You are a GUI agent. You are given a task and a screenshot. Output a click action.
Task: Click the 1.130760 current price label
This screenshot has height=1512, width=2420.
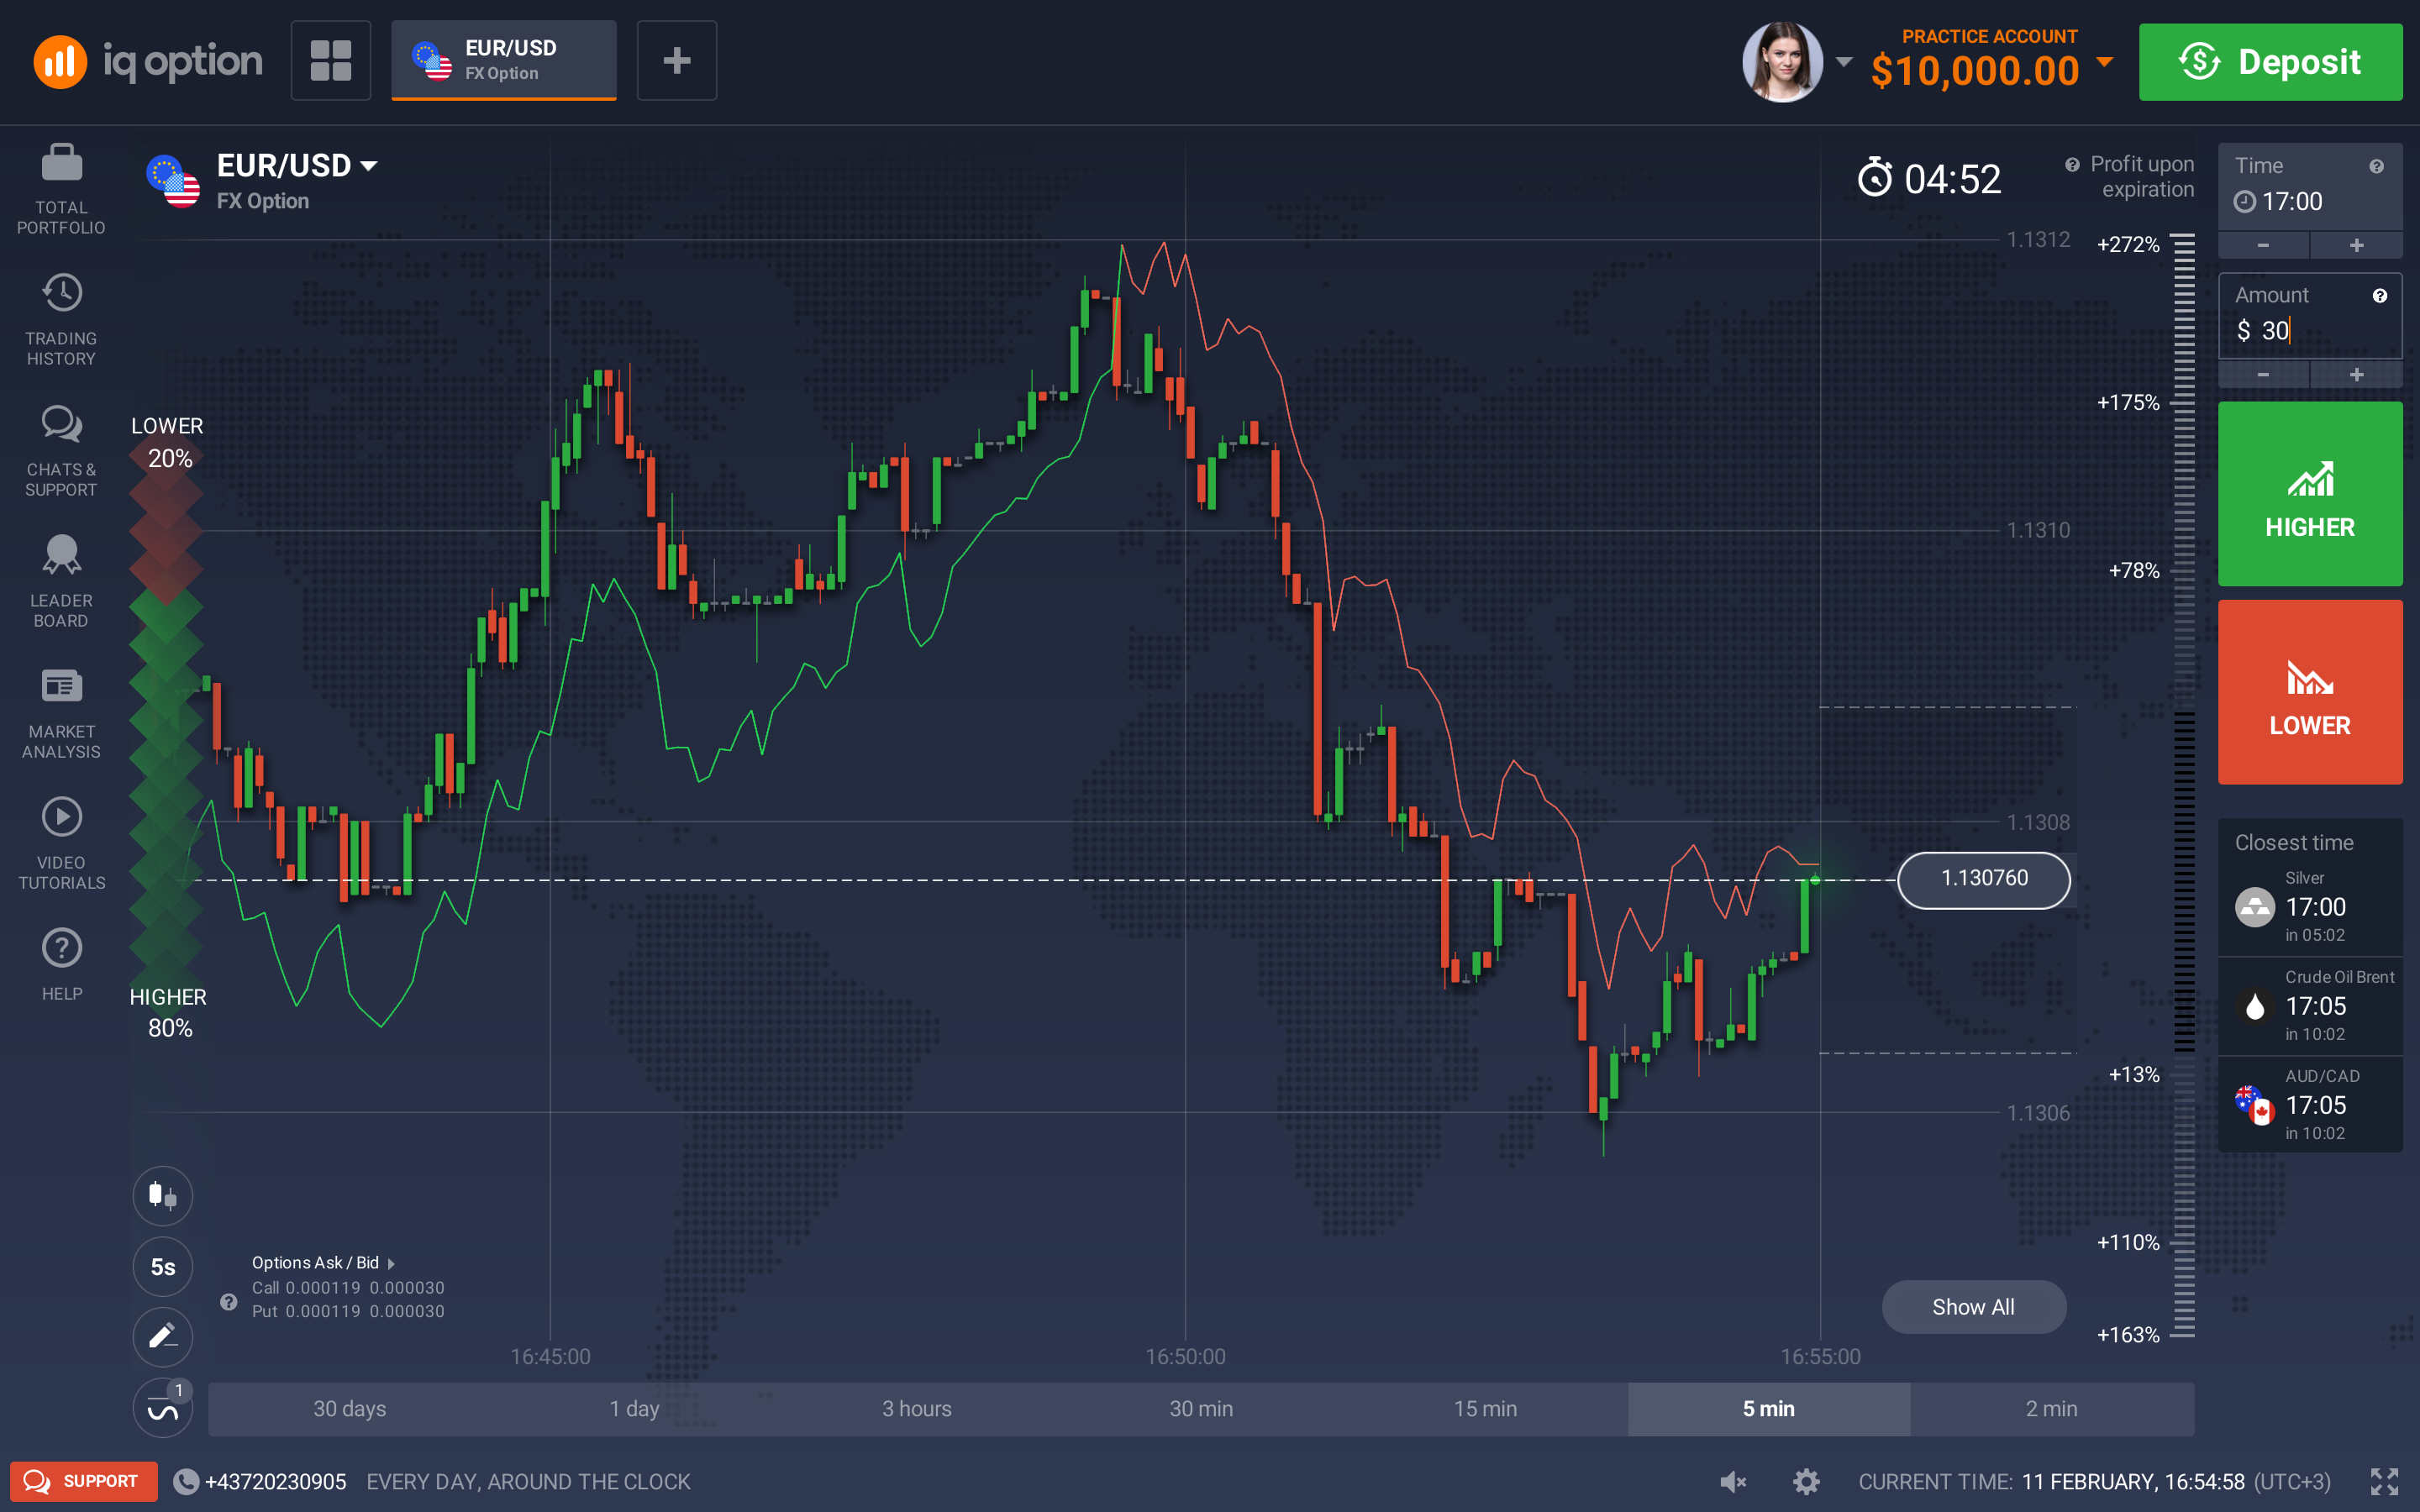pos(1984,879)
